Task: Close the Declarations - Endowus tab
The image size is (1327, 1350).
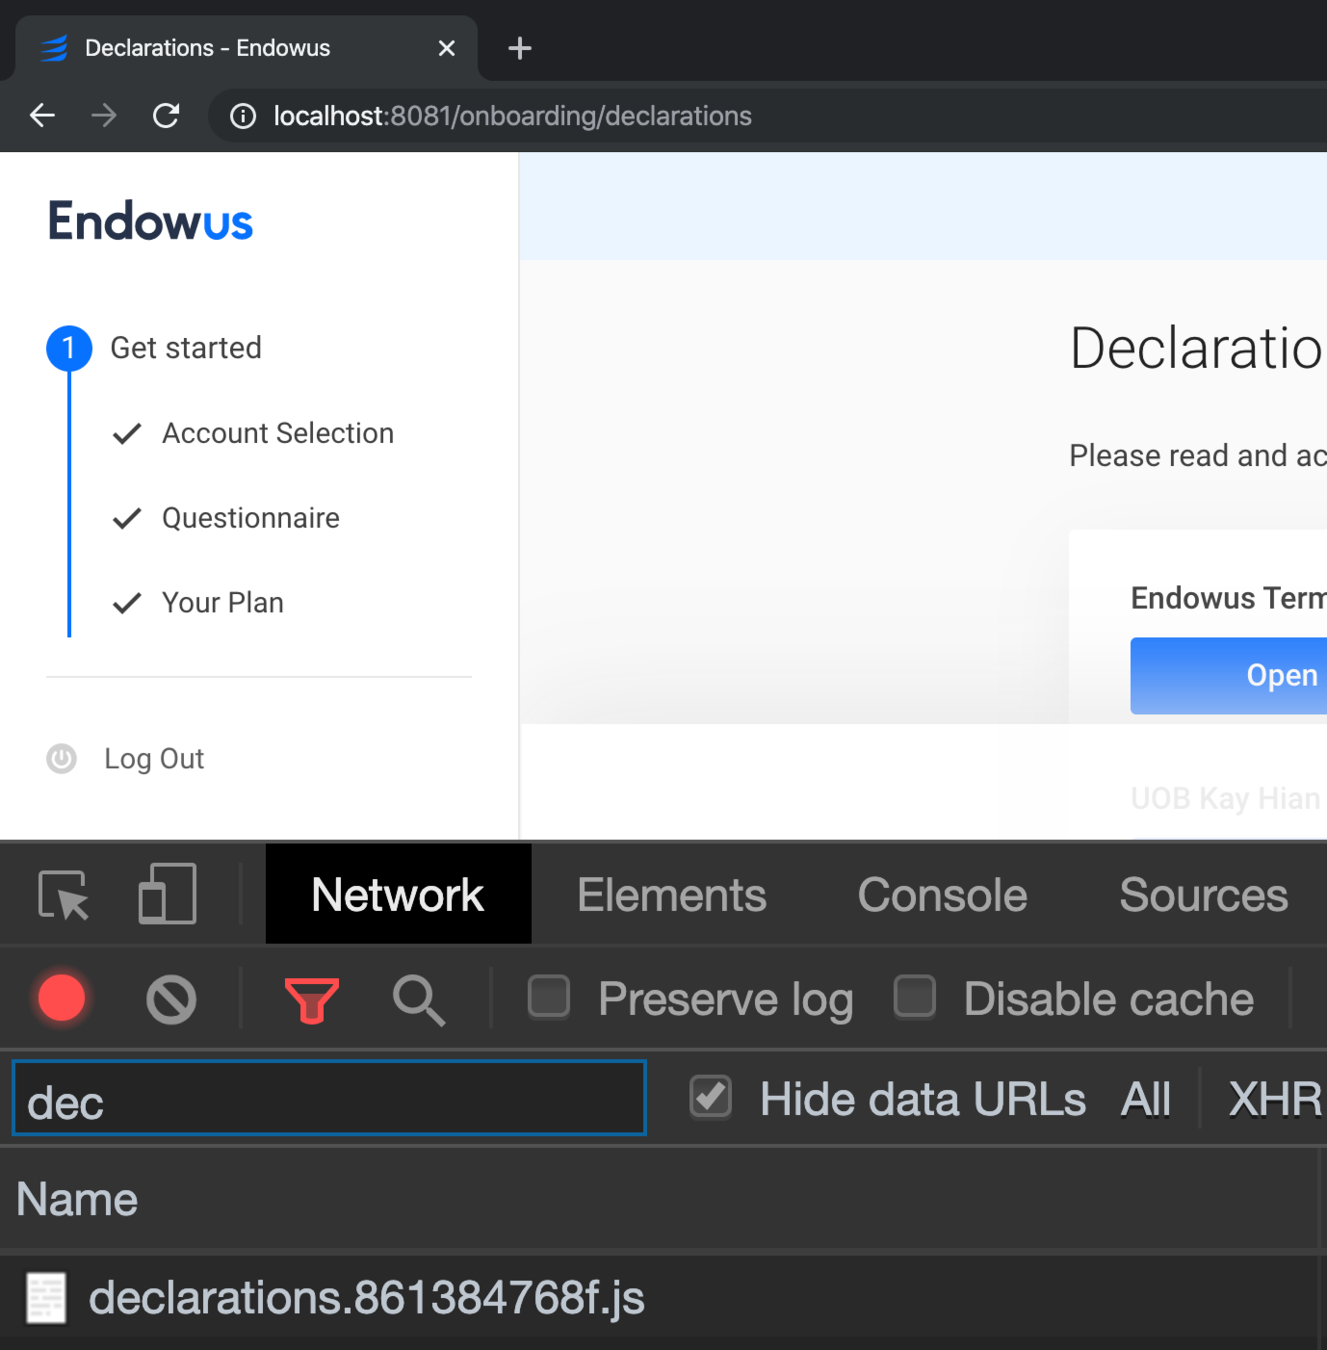Action: [x=446, y=48]
